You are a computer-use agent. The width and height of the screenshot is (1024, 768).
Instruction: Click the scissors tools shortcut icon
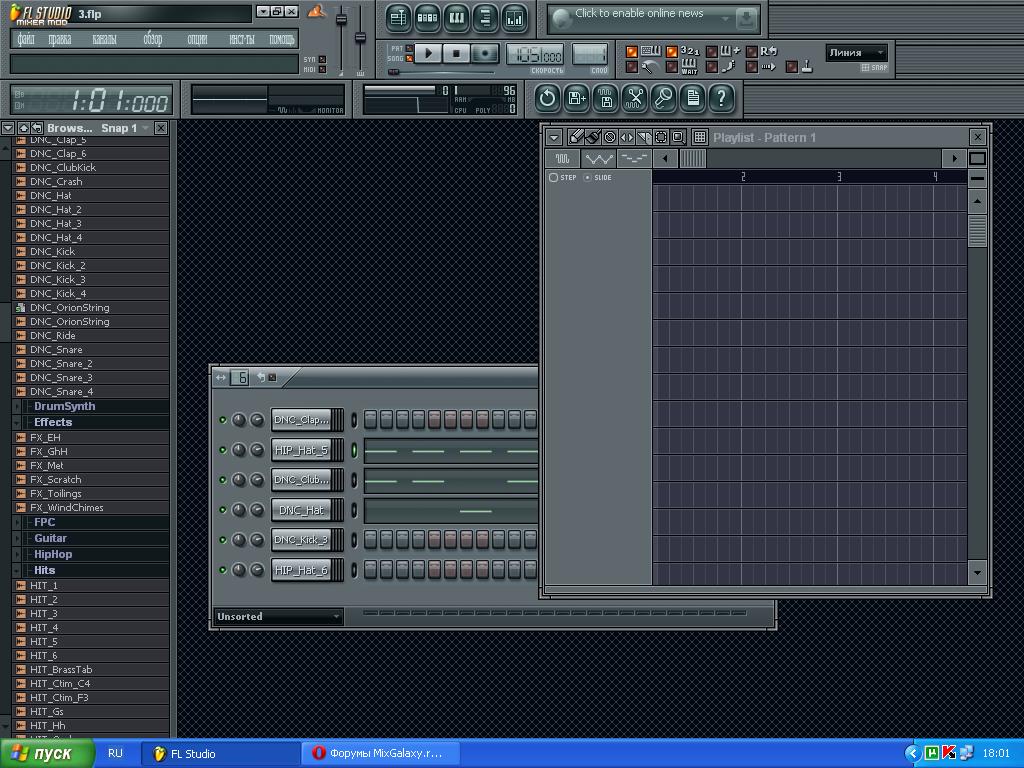634,98
